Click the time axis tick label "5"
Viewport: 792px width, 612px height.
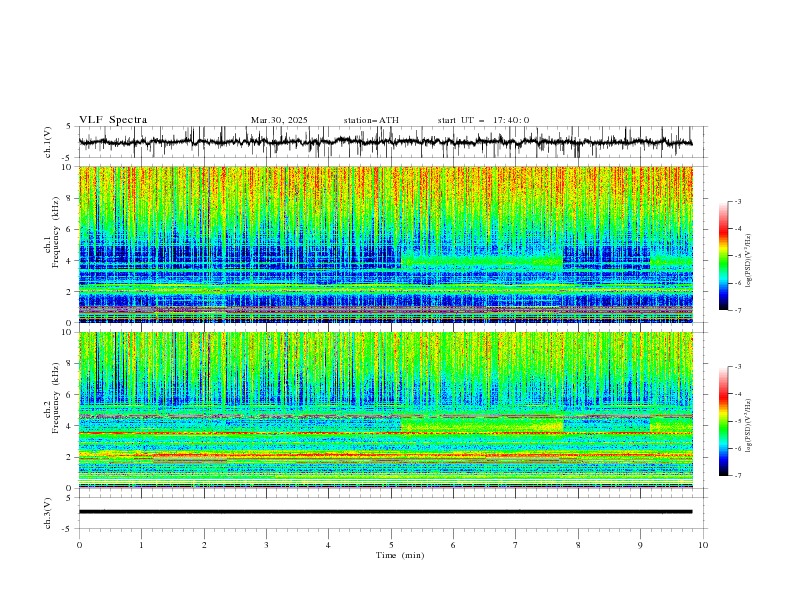pos(391,545)
